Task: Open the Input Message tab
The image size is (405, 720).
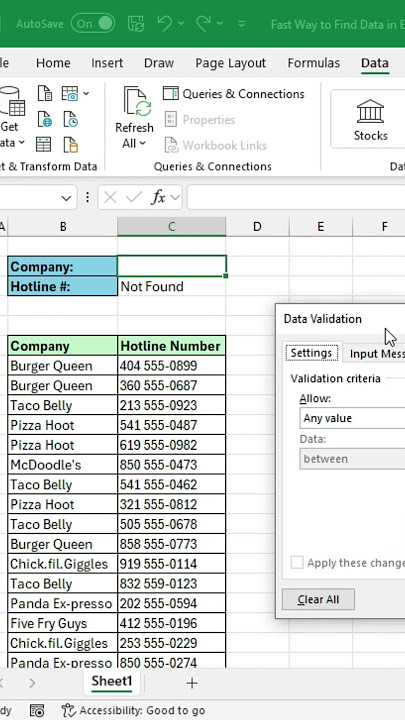Action: [x=374, y=354]
